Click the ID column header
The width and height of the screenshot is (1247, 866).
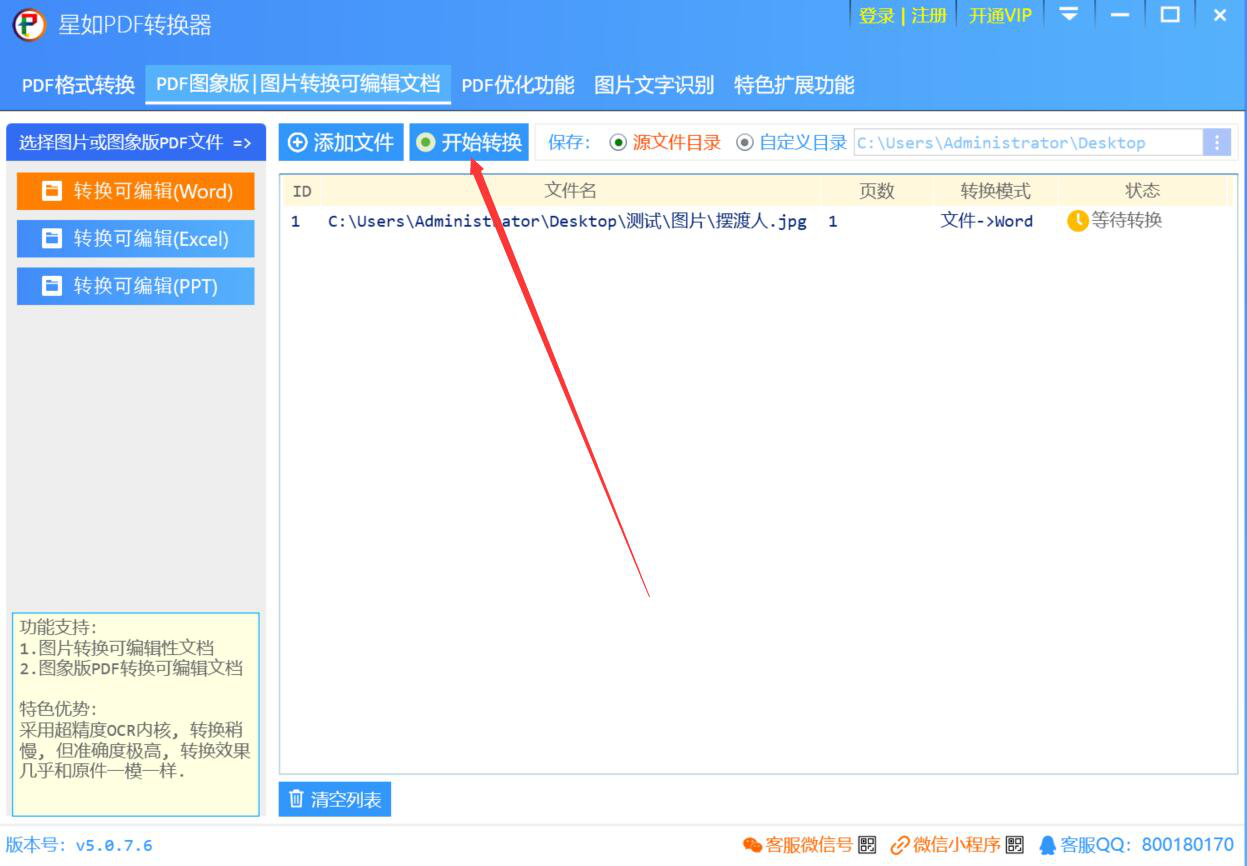(302, 191)
